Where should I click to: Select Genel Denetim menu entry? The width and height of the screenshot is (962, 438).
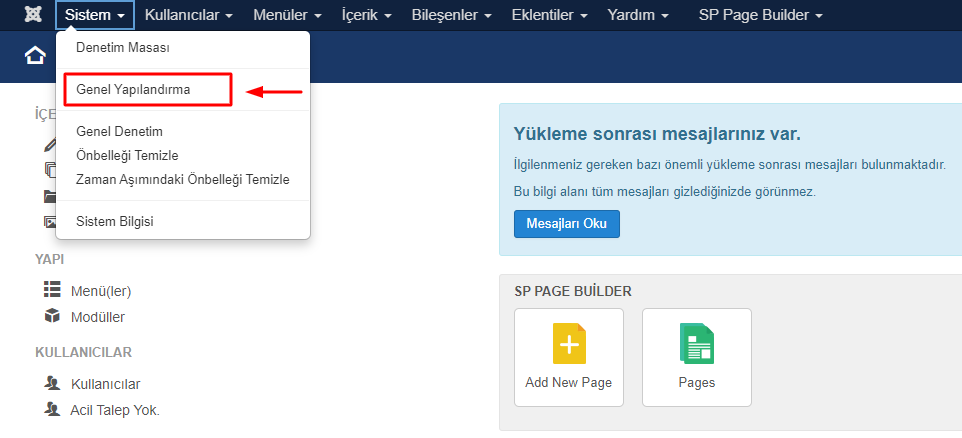tap(119, 131)
